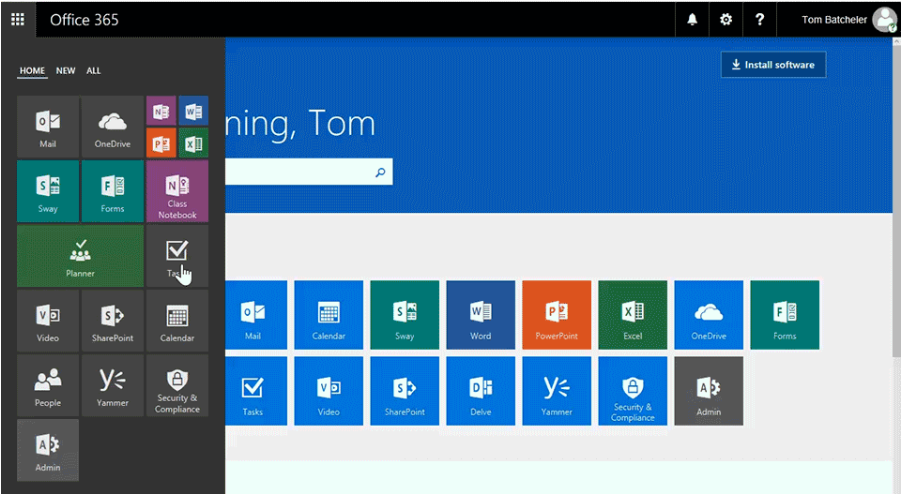Open Video tile in launcher panel
The height and width of the screenshot is (495, 903).
click(48, 321)
